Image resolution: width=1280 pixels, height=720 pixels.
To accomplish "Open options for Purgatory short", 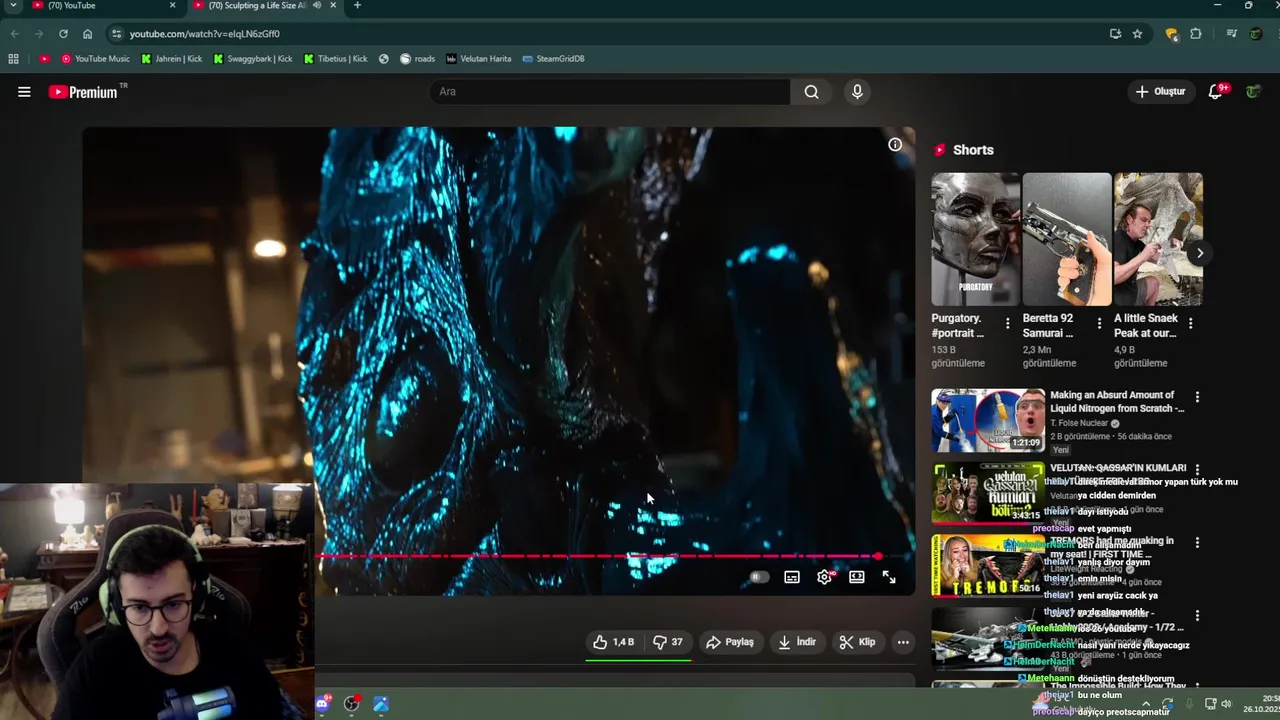I will 1007,324.
